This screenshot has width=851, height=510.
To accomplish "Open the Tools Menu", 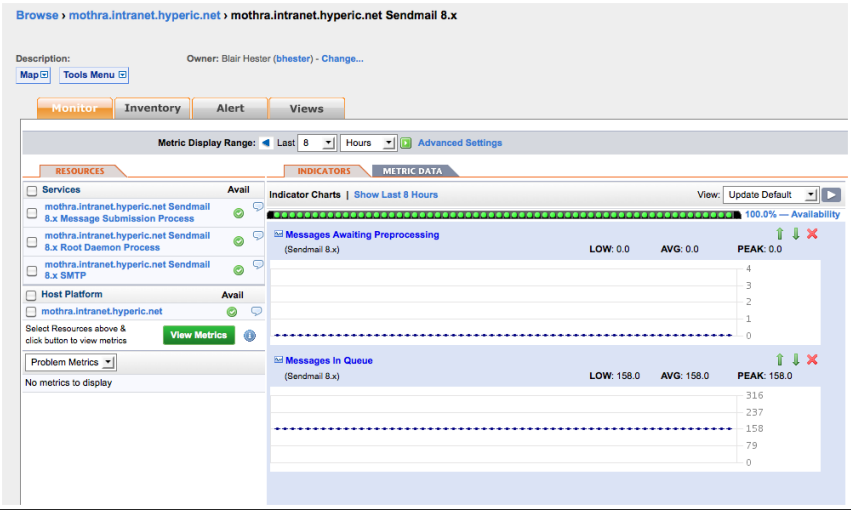I will tap(94, 75).
